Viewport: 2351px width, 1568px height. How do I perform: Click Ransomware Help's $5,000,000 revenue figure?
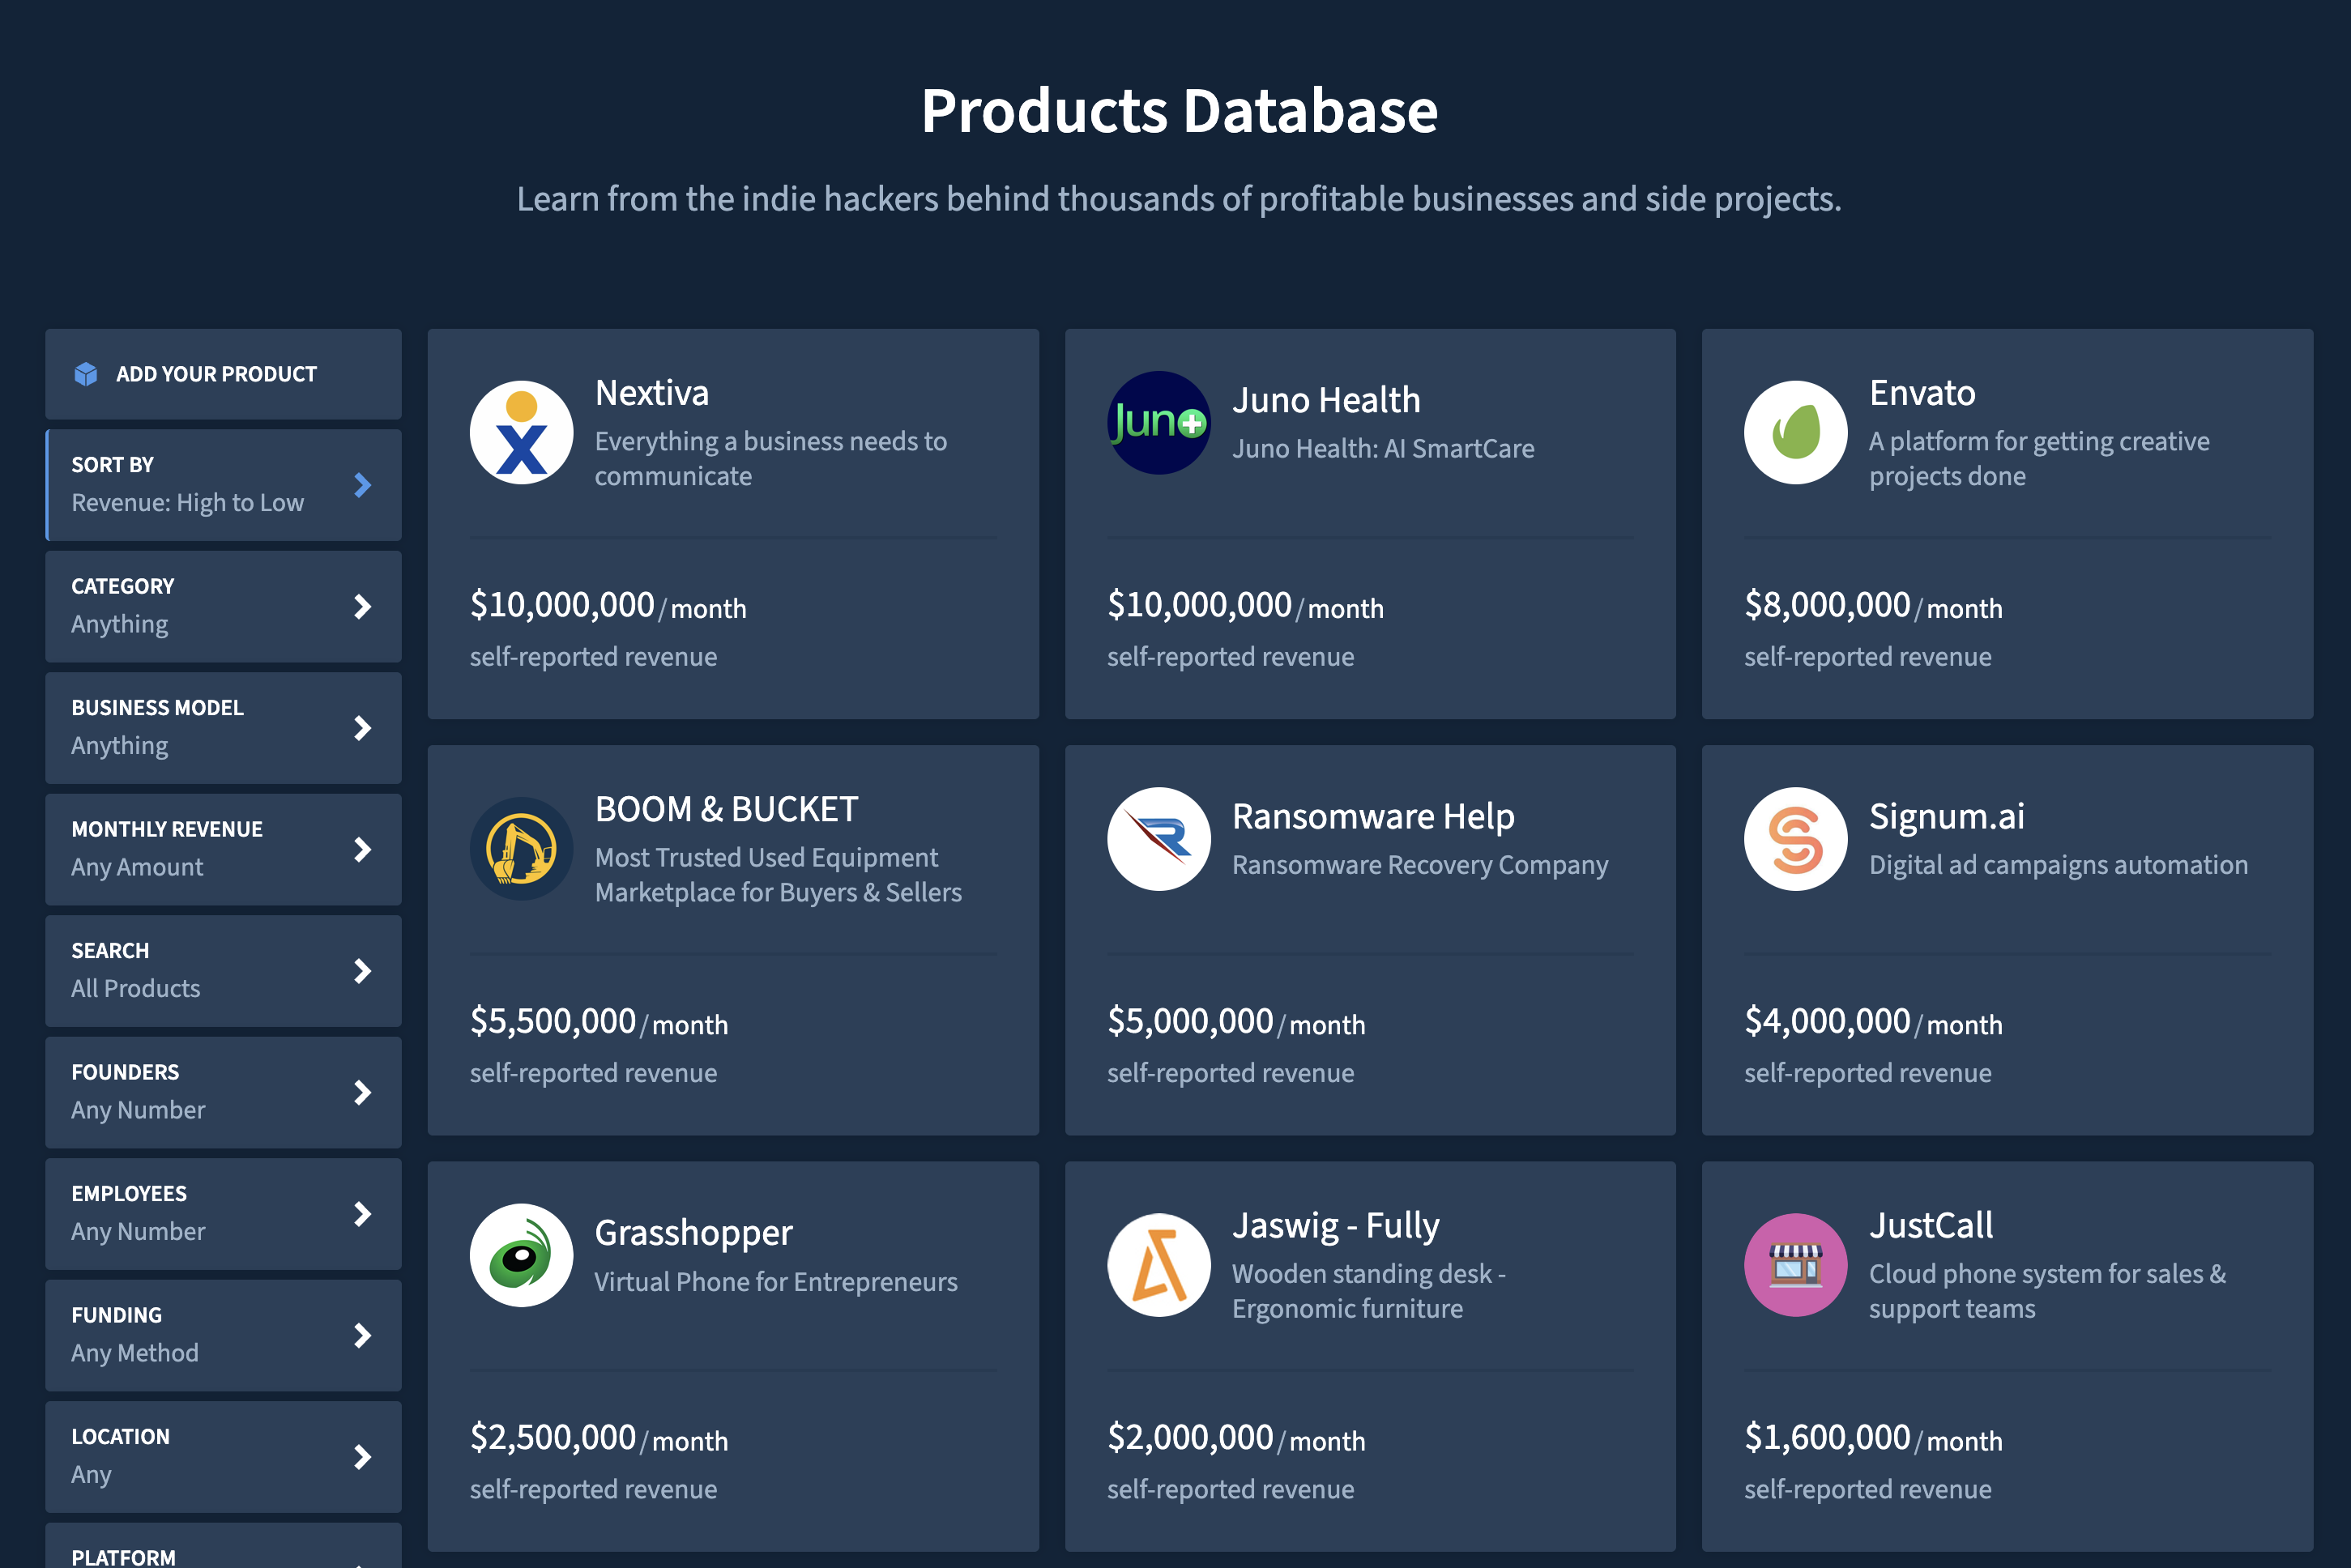(x=1190, y=1021)
